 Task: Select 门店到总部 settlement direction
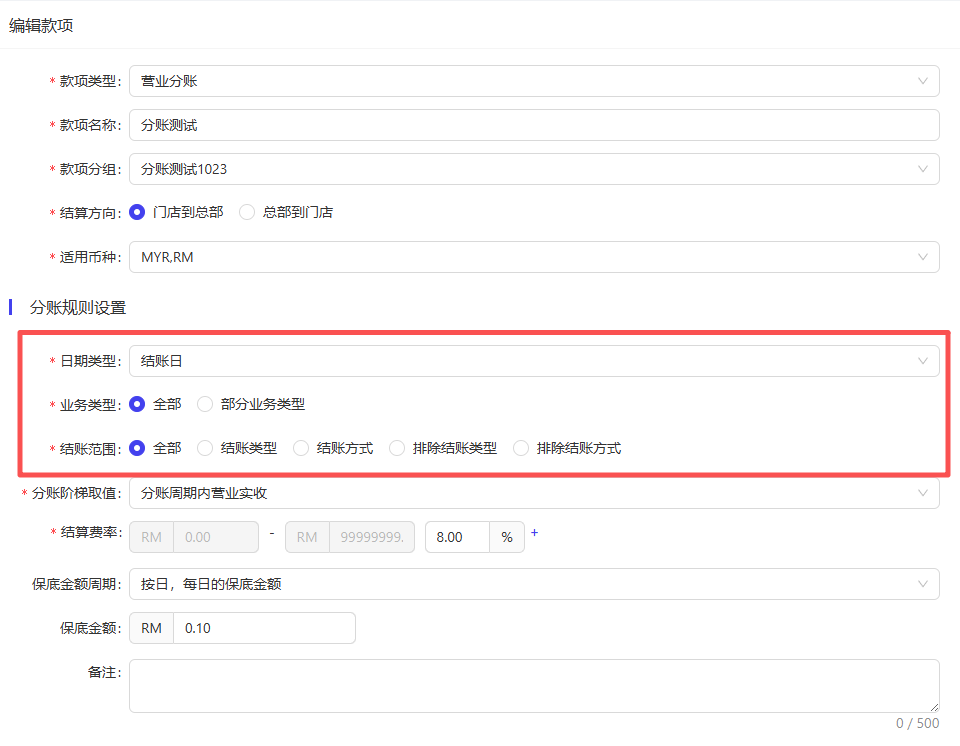pyautogui.click(x=138, y=212)
